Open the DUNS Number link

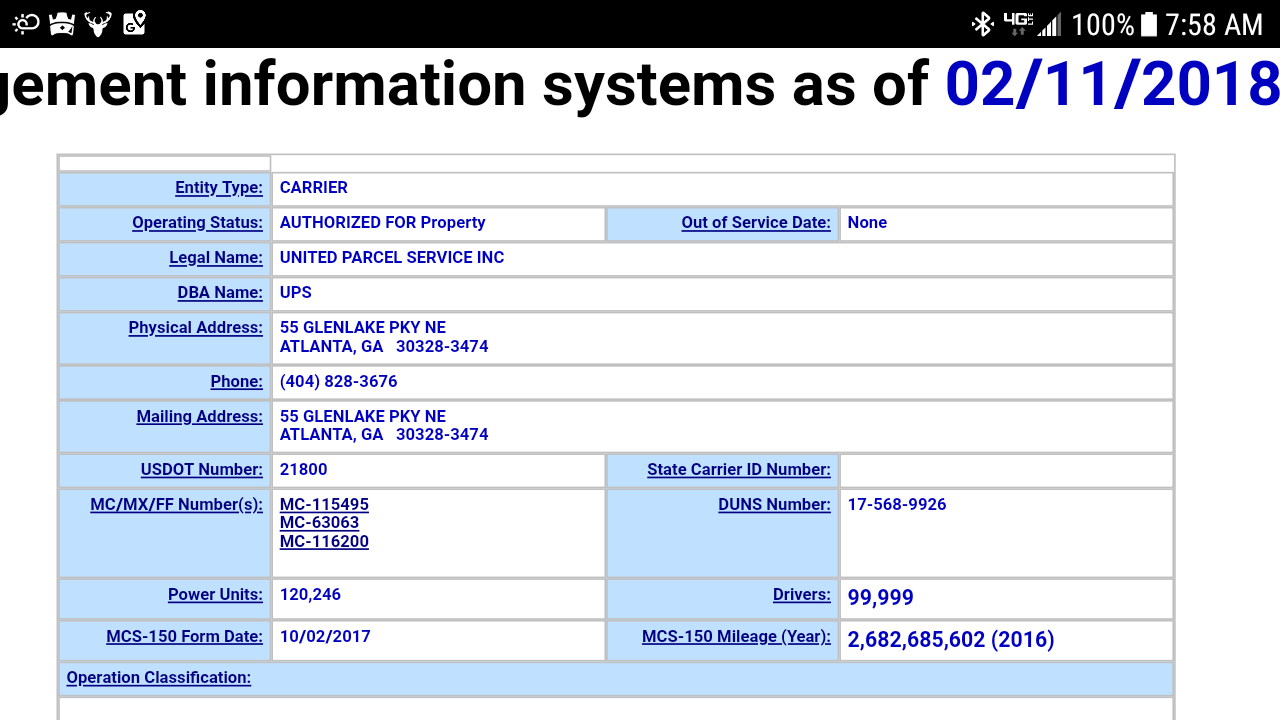774,505
